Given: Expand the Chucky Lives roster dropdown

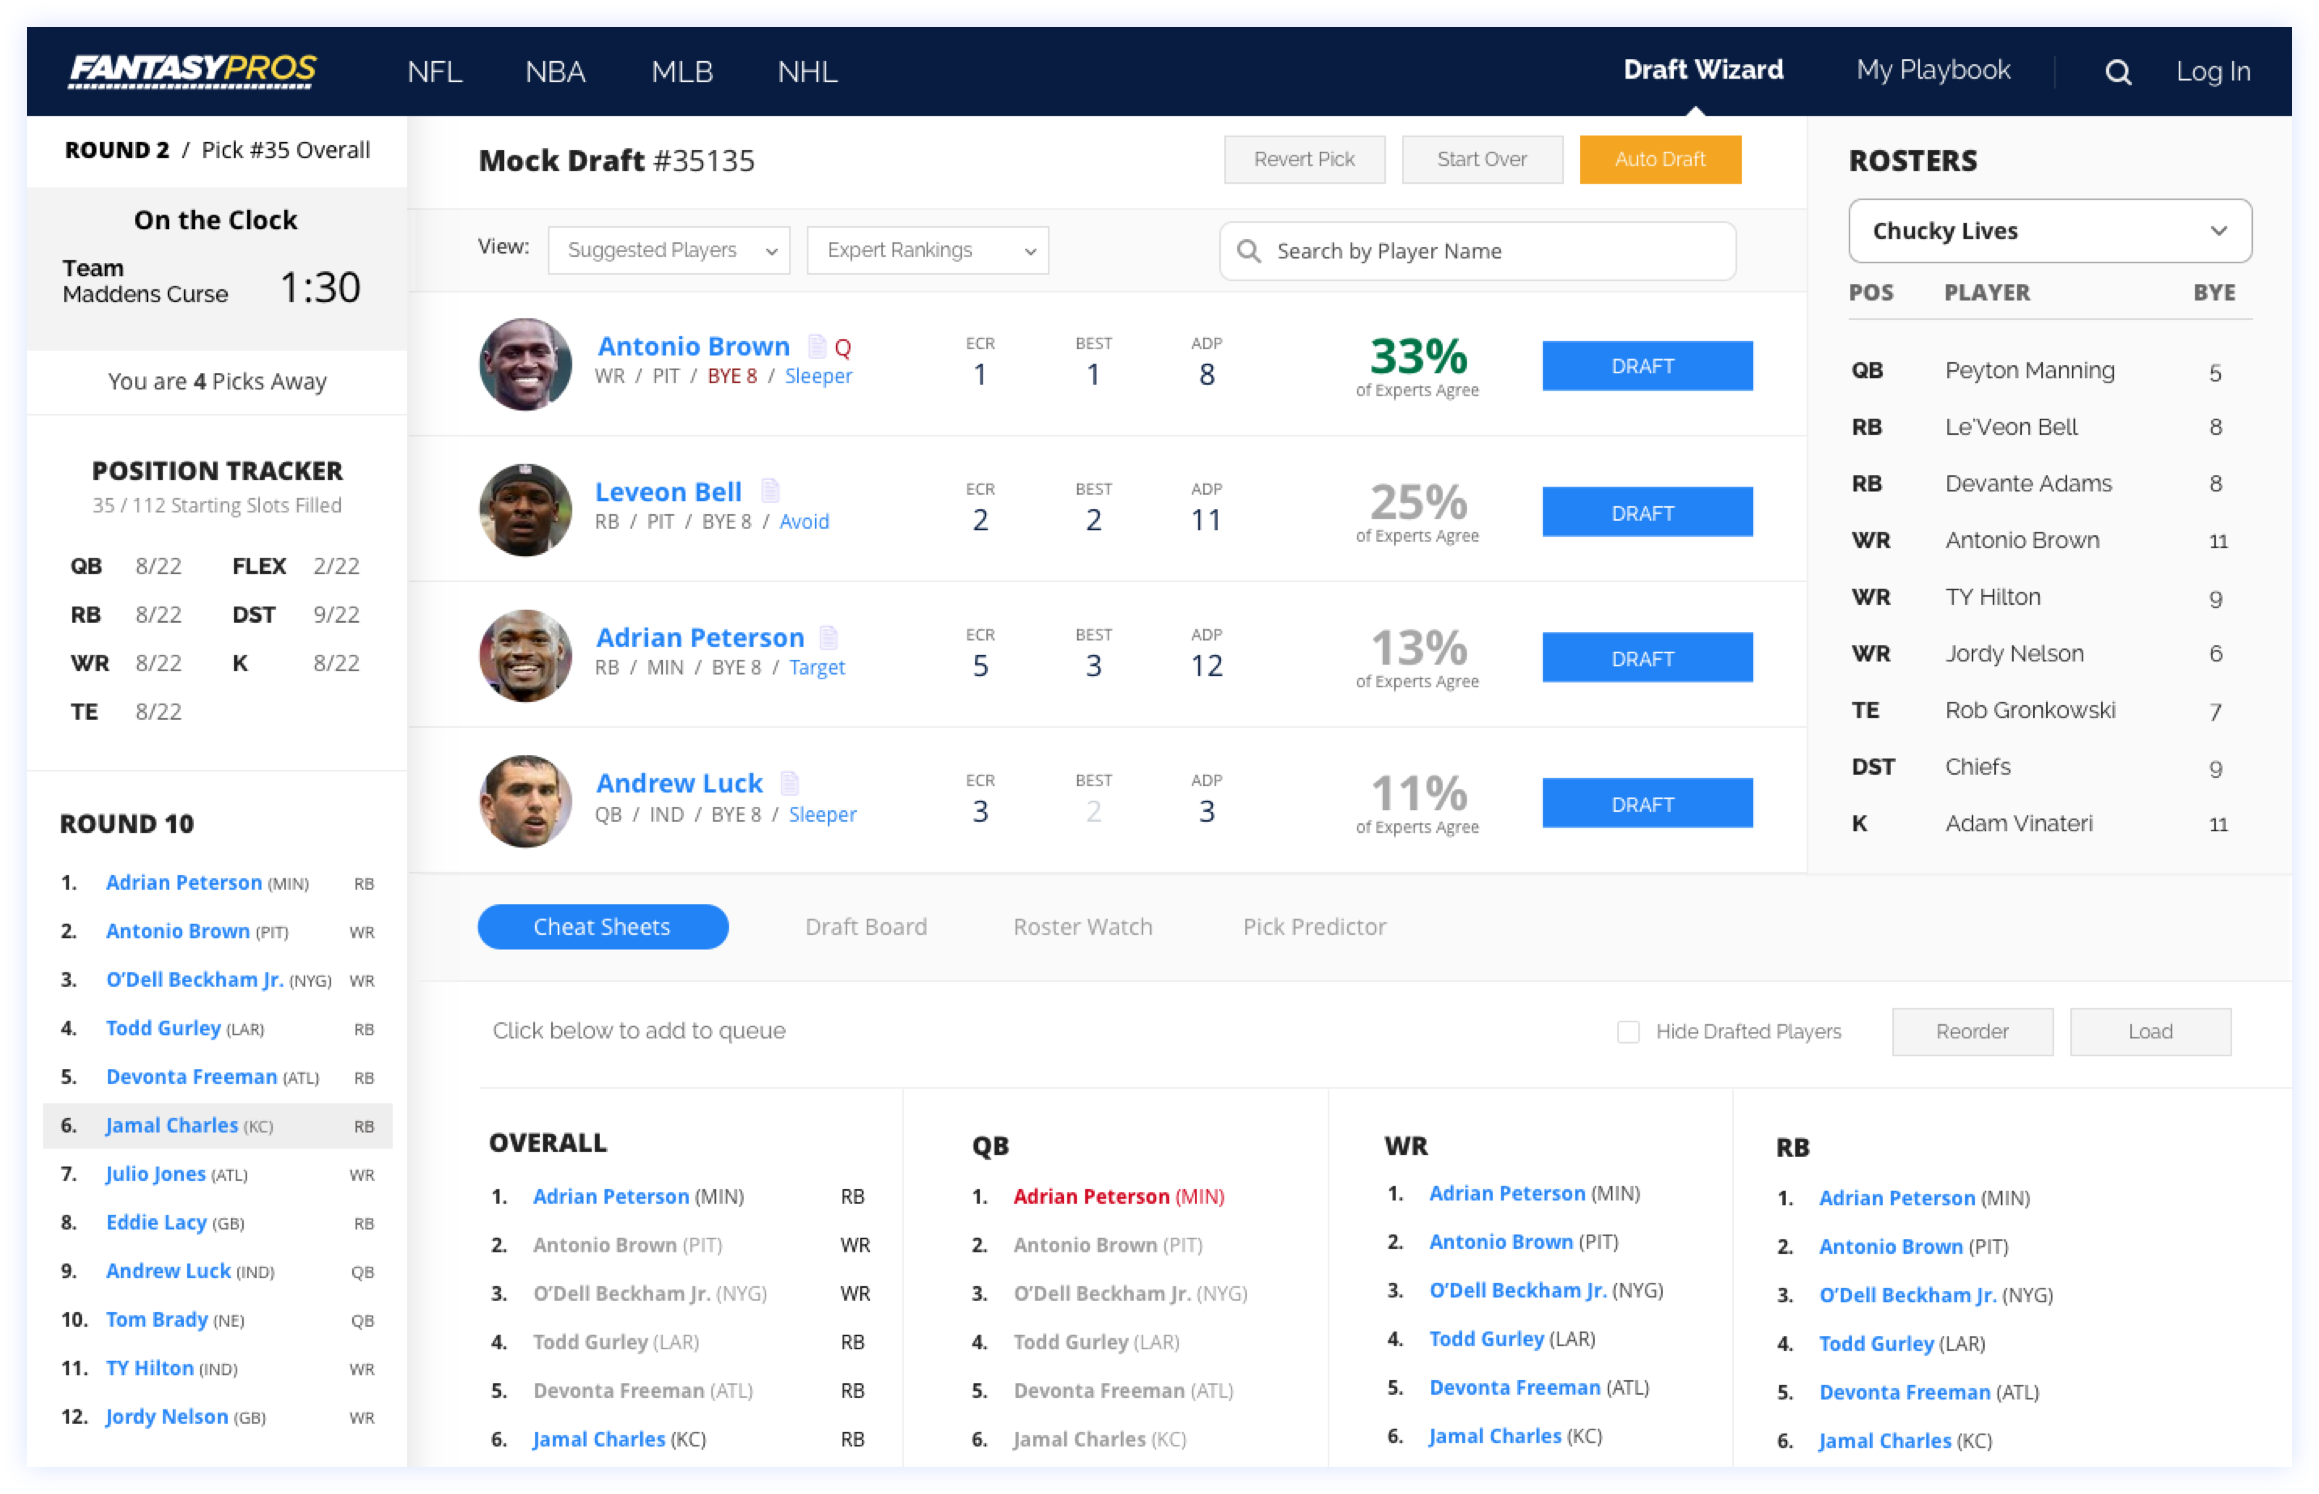Looking at the screenshot, I should [x=2049, y=231].
